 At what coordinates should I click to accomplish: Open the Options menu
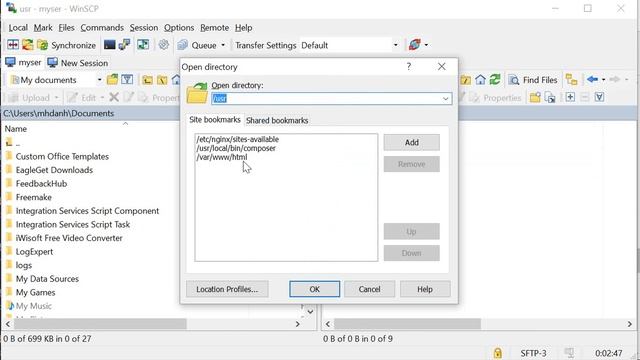tap(179, 28)
